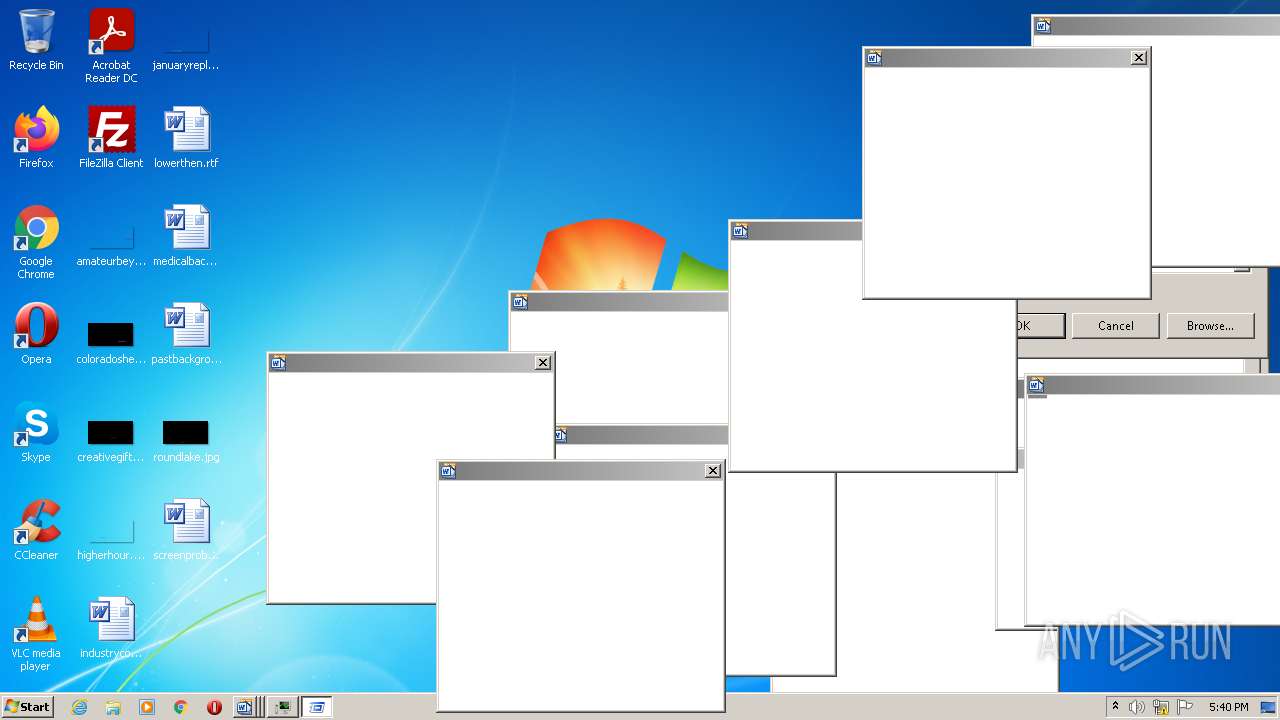Open the 5:40 PM clock
The width and height of the screenshot is (1280, 720).
click(1228, 707)
